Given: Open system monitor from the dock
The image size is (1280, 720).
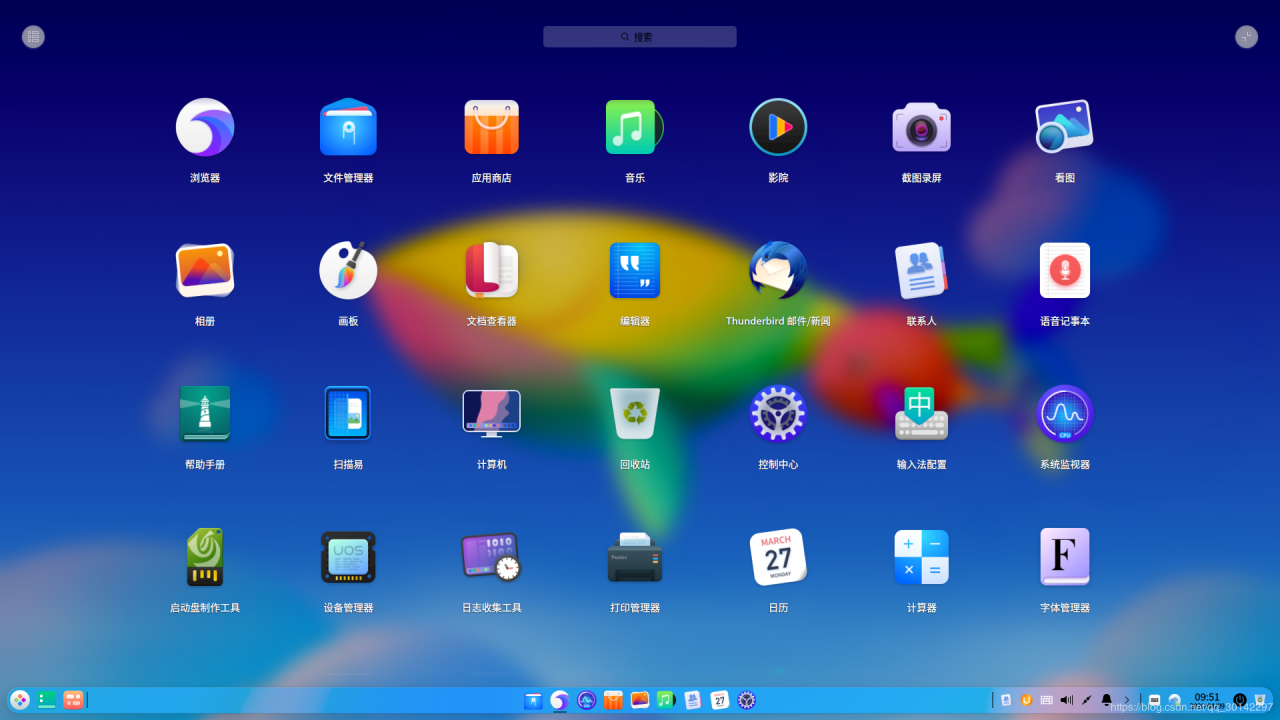Looking at the screenshot, I should click(587, 700).
